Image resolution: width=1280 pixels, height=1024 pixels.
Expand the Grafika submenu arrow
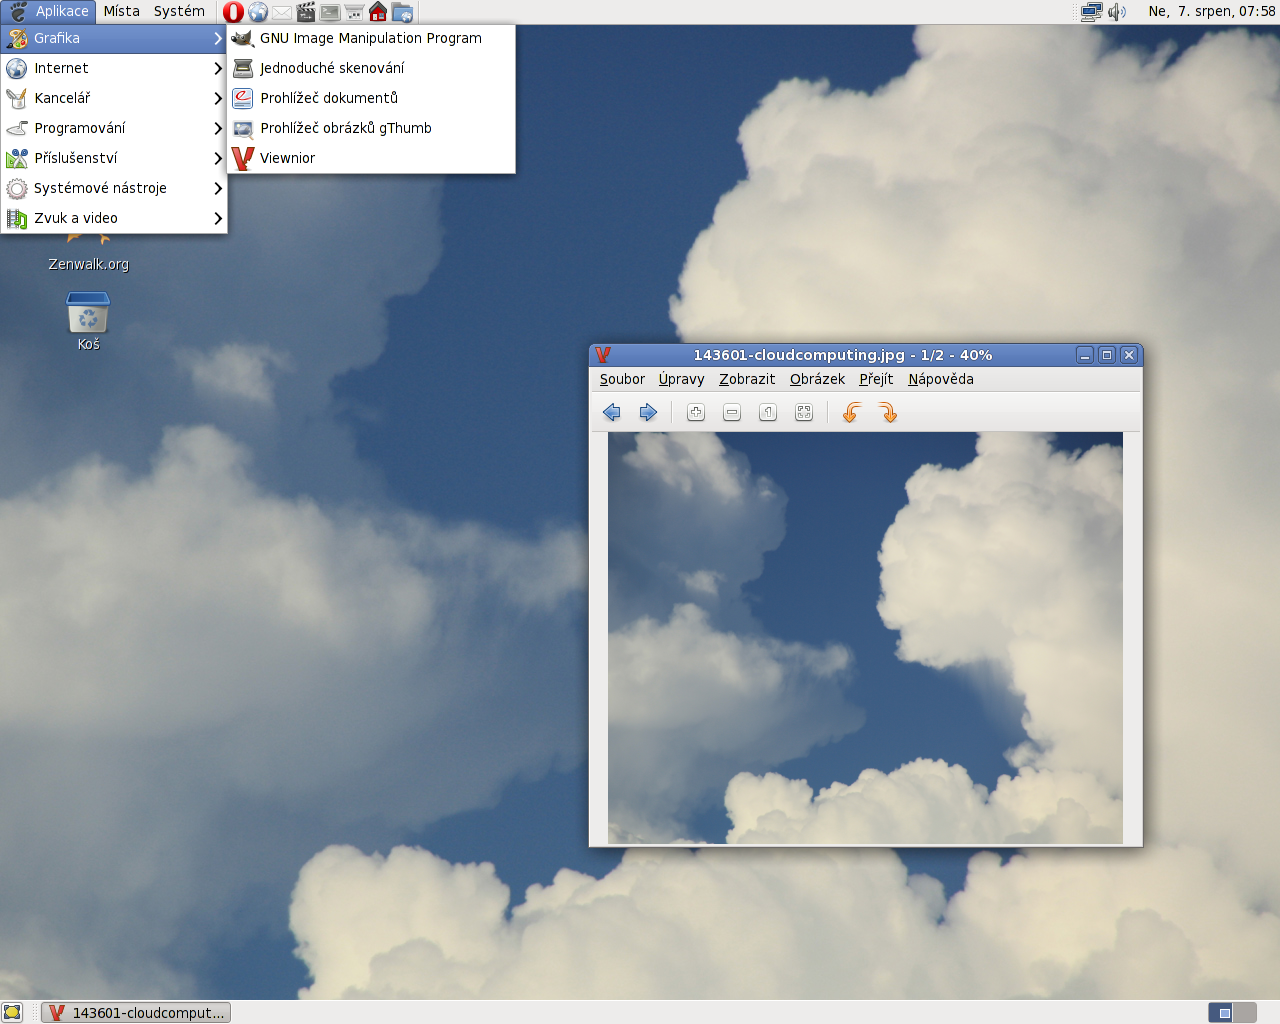point(218,38)
